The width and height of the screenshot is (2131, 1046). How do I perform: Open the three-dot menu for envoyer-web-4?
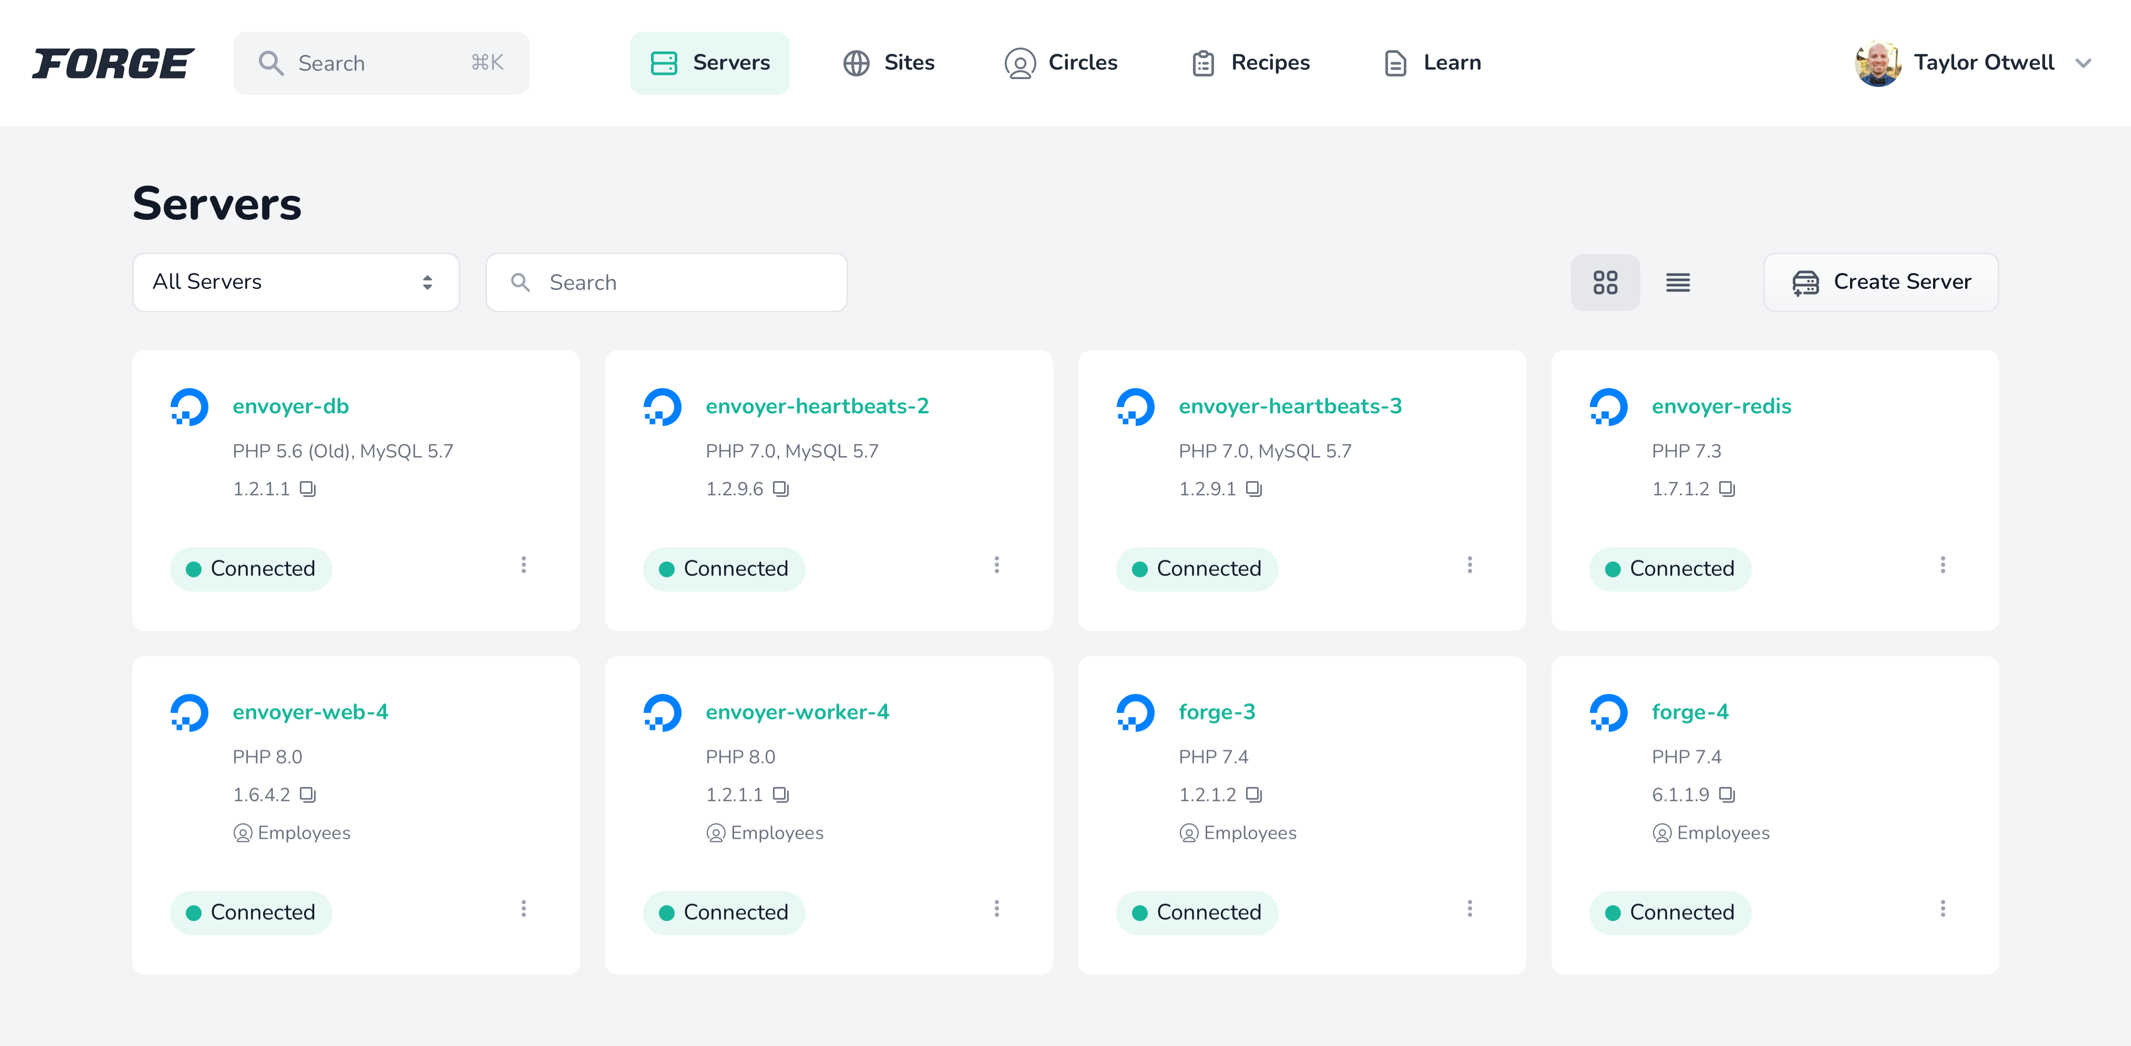coord(524,909)
